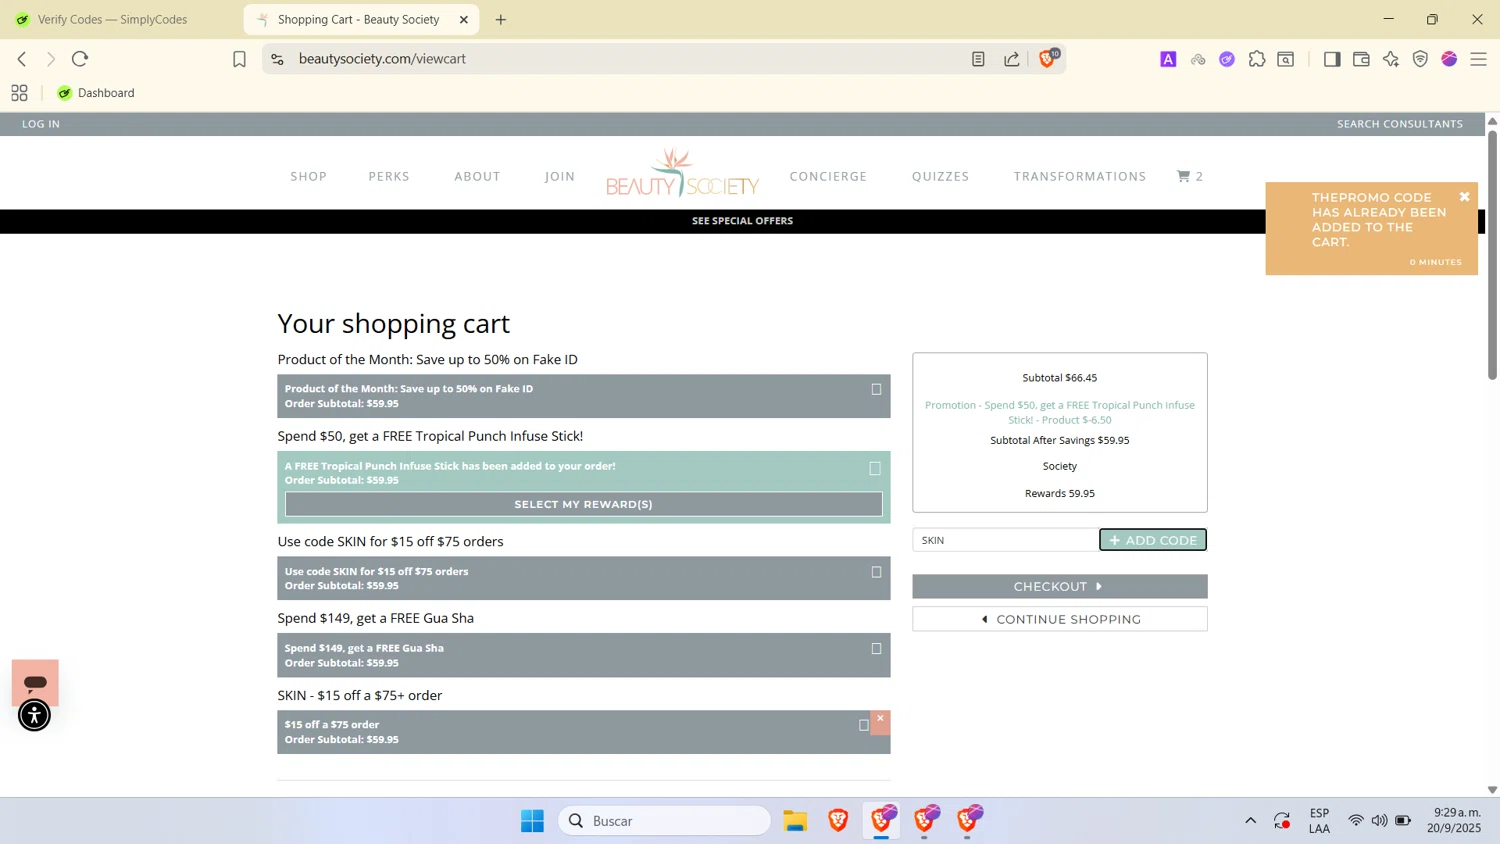The image size is (1500, 844).
Task: Open the CONCIERGE menu
Action: click(828, 176)
